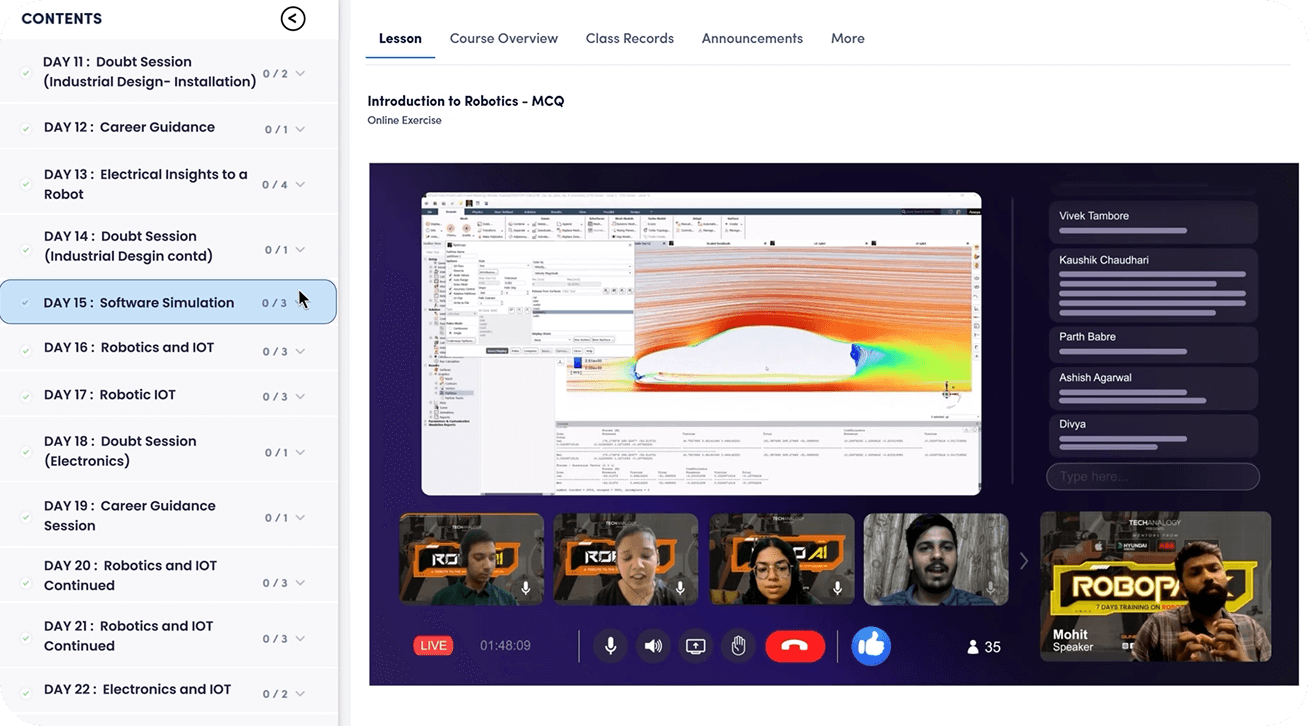Mute Divya's microphone on her video tile

click(836, 590)
